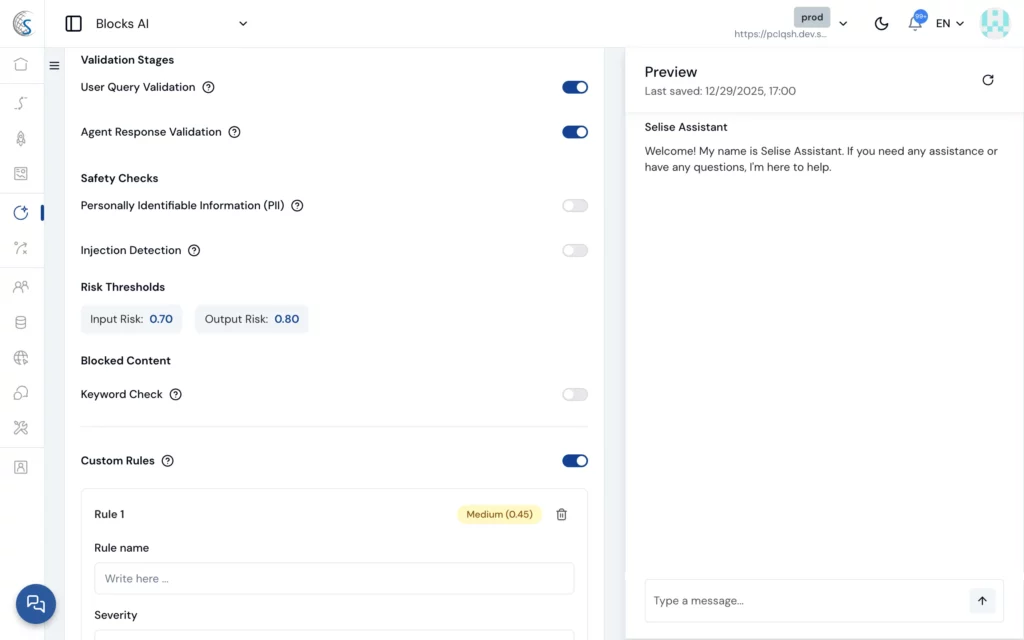
Task: Click the Input Risk 0.70 threshold chip
Action: tap(131, 319)
